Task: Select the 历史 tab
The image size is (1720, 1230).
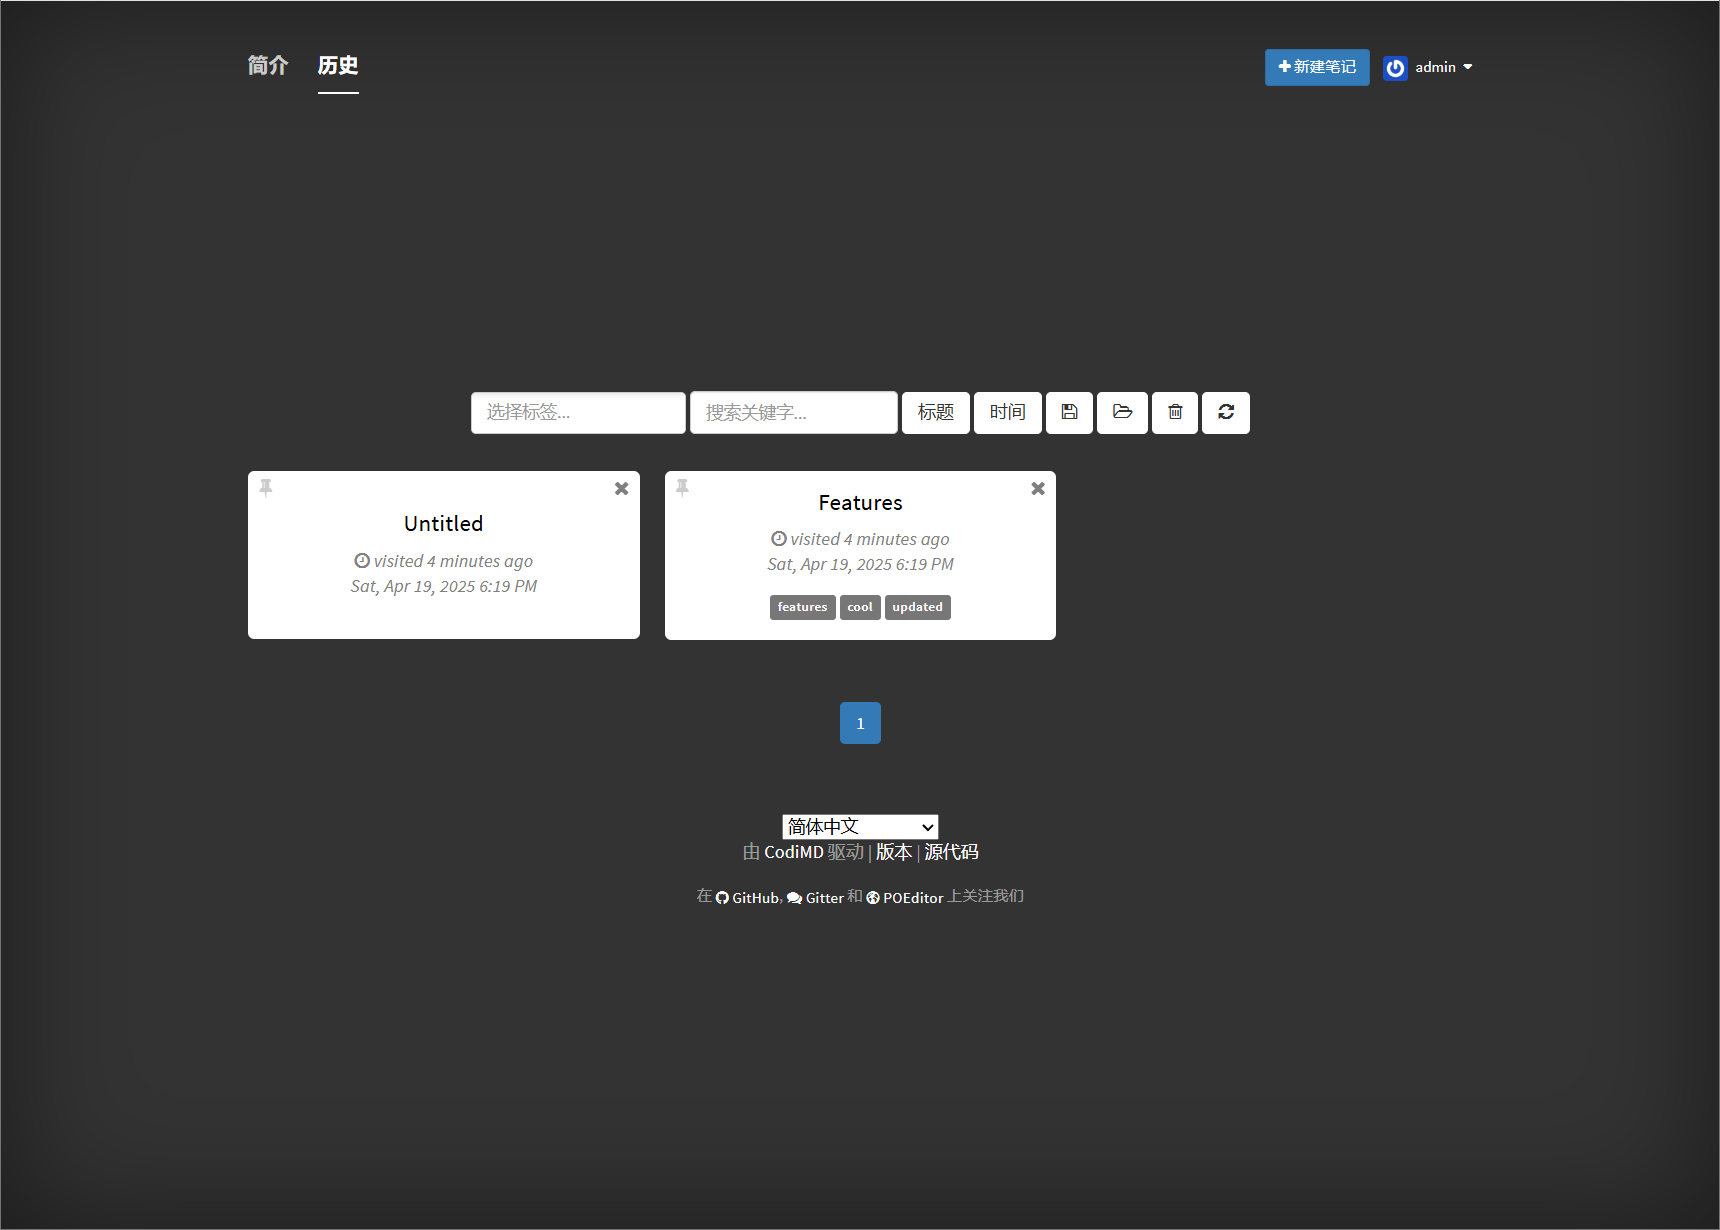Action: point(338,66)
